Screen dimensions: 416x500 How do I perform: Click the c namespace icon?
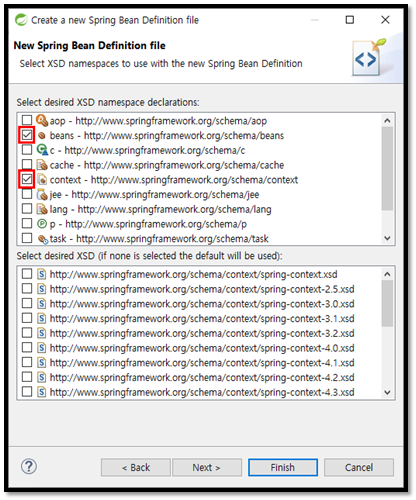click(42, 150)
